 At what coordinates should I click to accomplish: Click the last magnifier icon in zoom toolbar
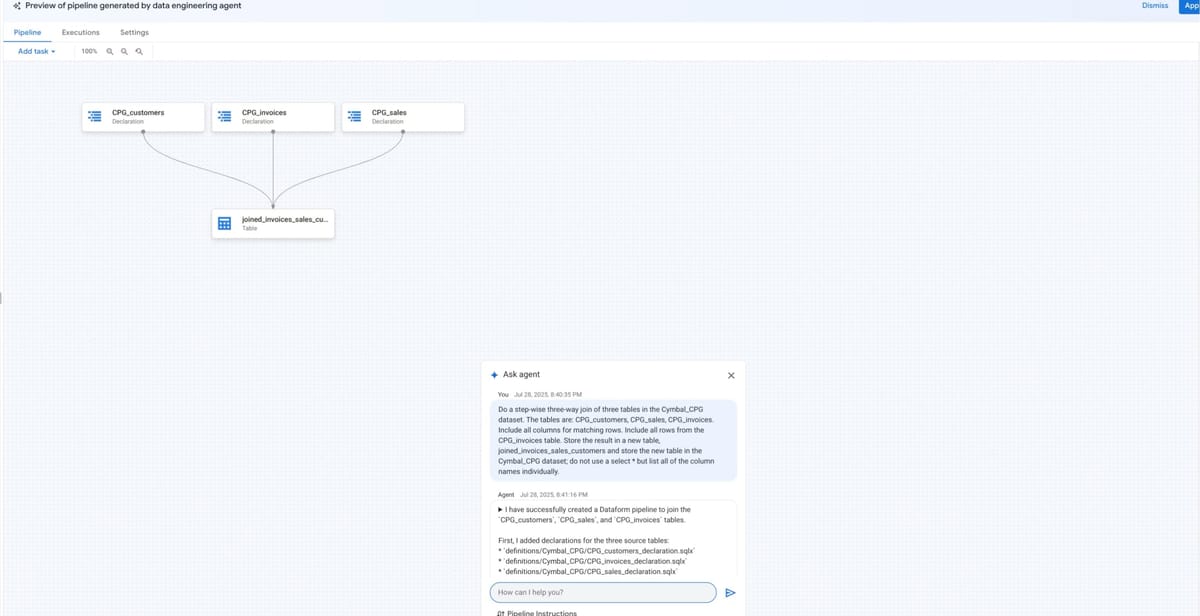pyautogui.click(x=138, y=51)
